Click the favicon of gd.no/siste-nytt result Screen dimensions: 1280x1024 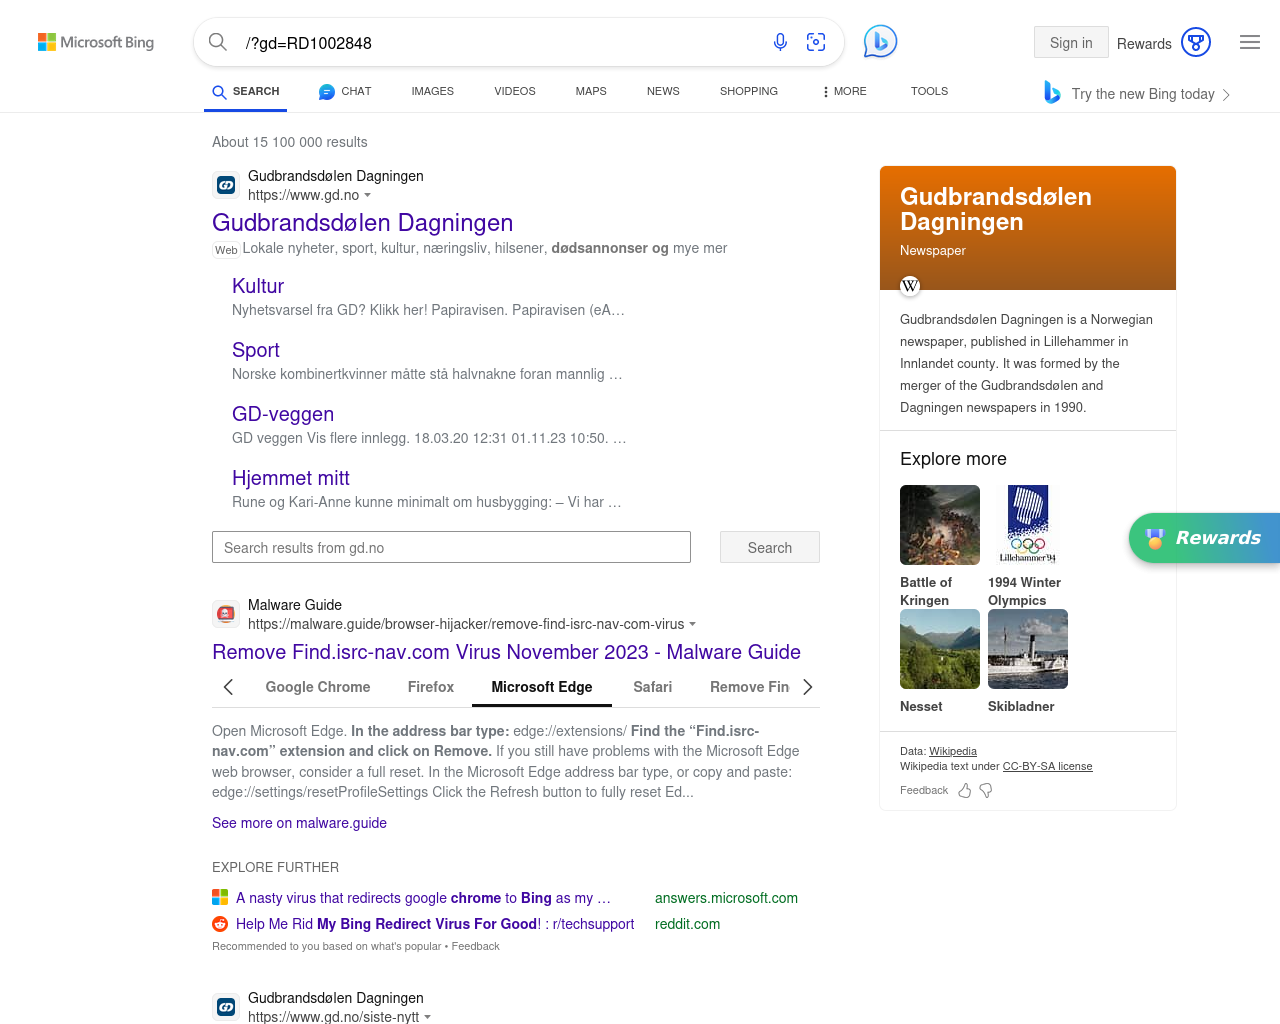[x=226, y=1007]
